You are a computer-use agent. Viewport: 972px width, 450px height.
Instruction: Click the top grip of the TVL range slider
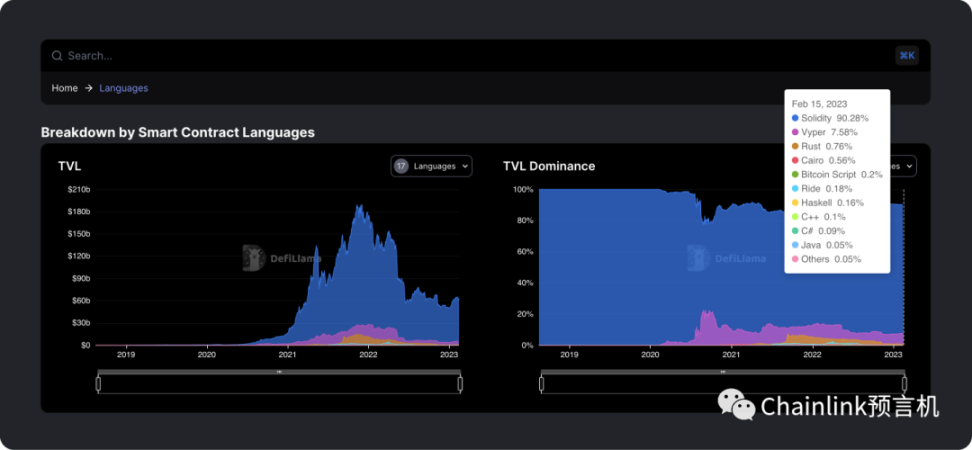[x=279, y=372]
